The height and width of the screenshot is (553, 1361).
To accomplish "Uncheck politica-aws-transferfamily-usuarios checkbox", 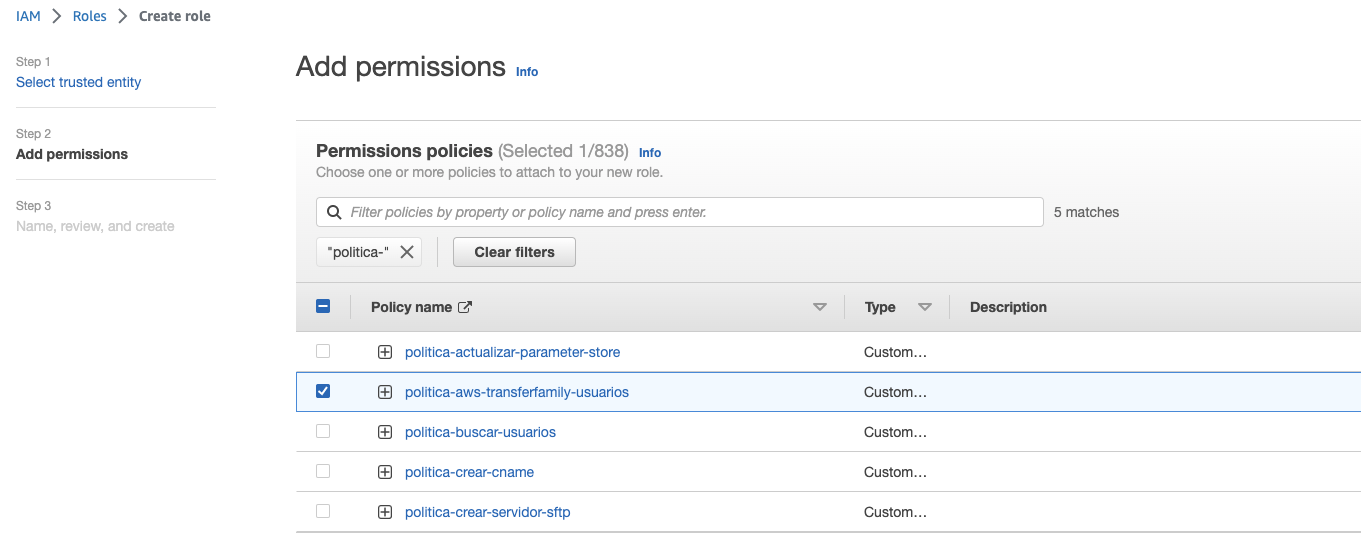I will pyautogui.click(x=323, y=391).
